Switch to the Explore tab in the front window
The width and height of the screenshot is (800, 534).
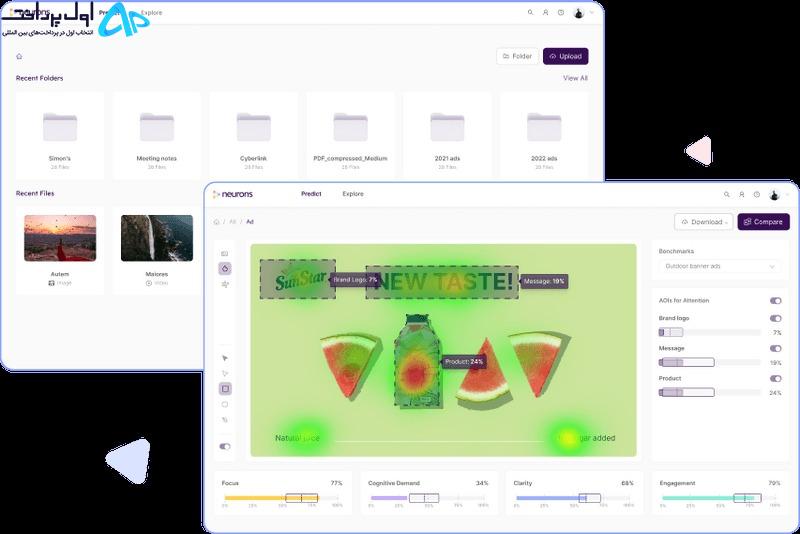pyautogui.click(x=353, y=194)
